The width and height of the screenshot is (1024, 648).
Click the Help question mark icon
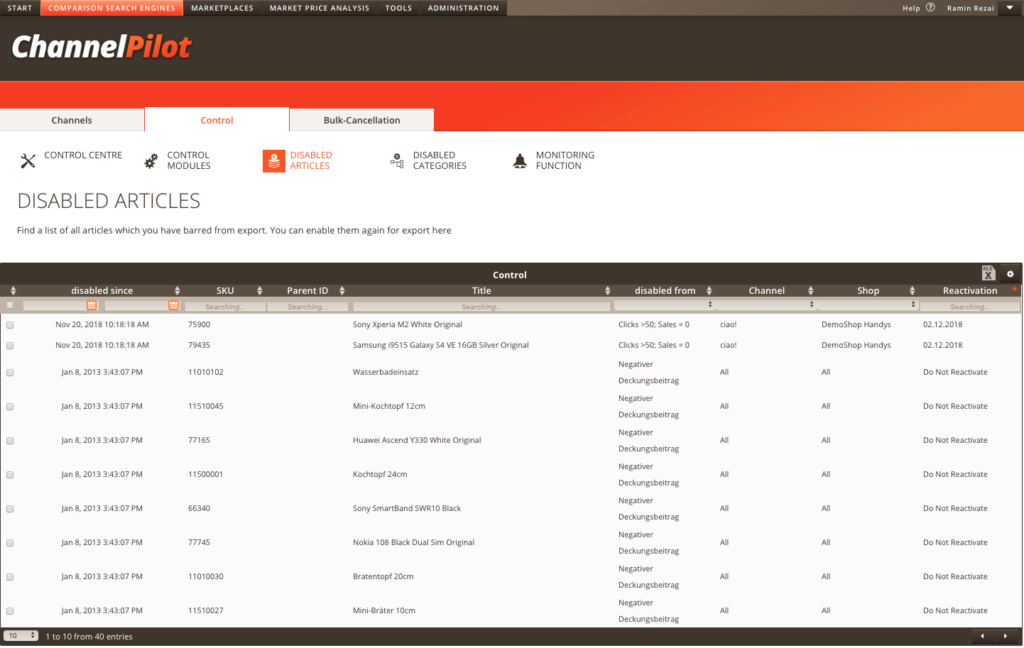pyautogui.click(x=930, y=8)
